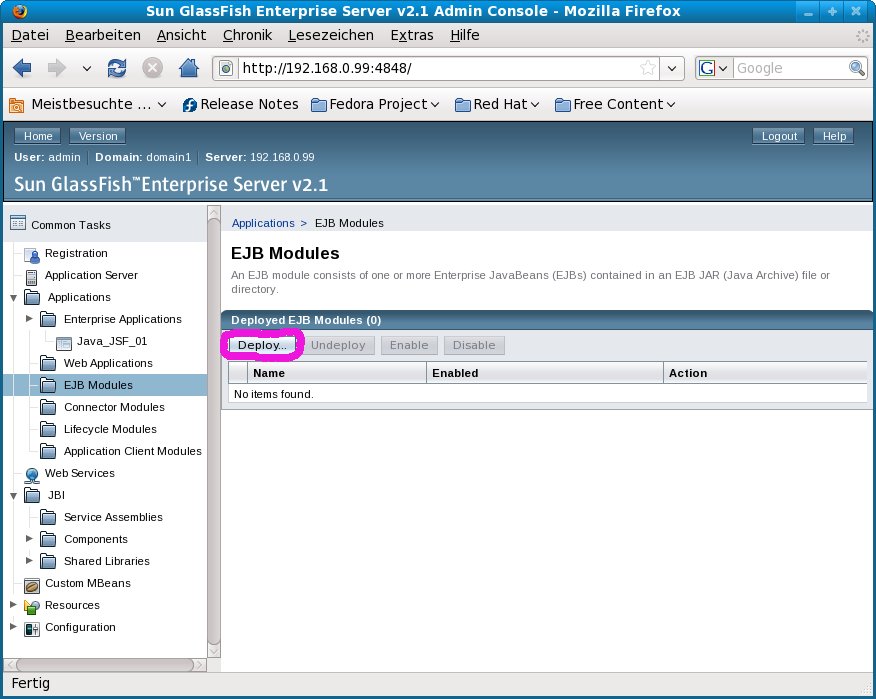876x699 pixels.
Task: Click the Logout button
Action: coord(779,136)
